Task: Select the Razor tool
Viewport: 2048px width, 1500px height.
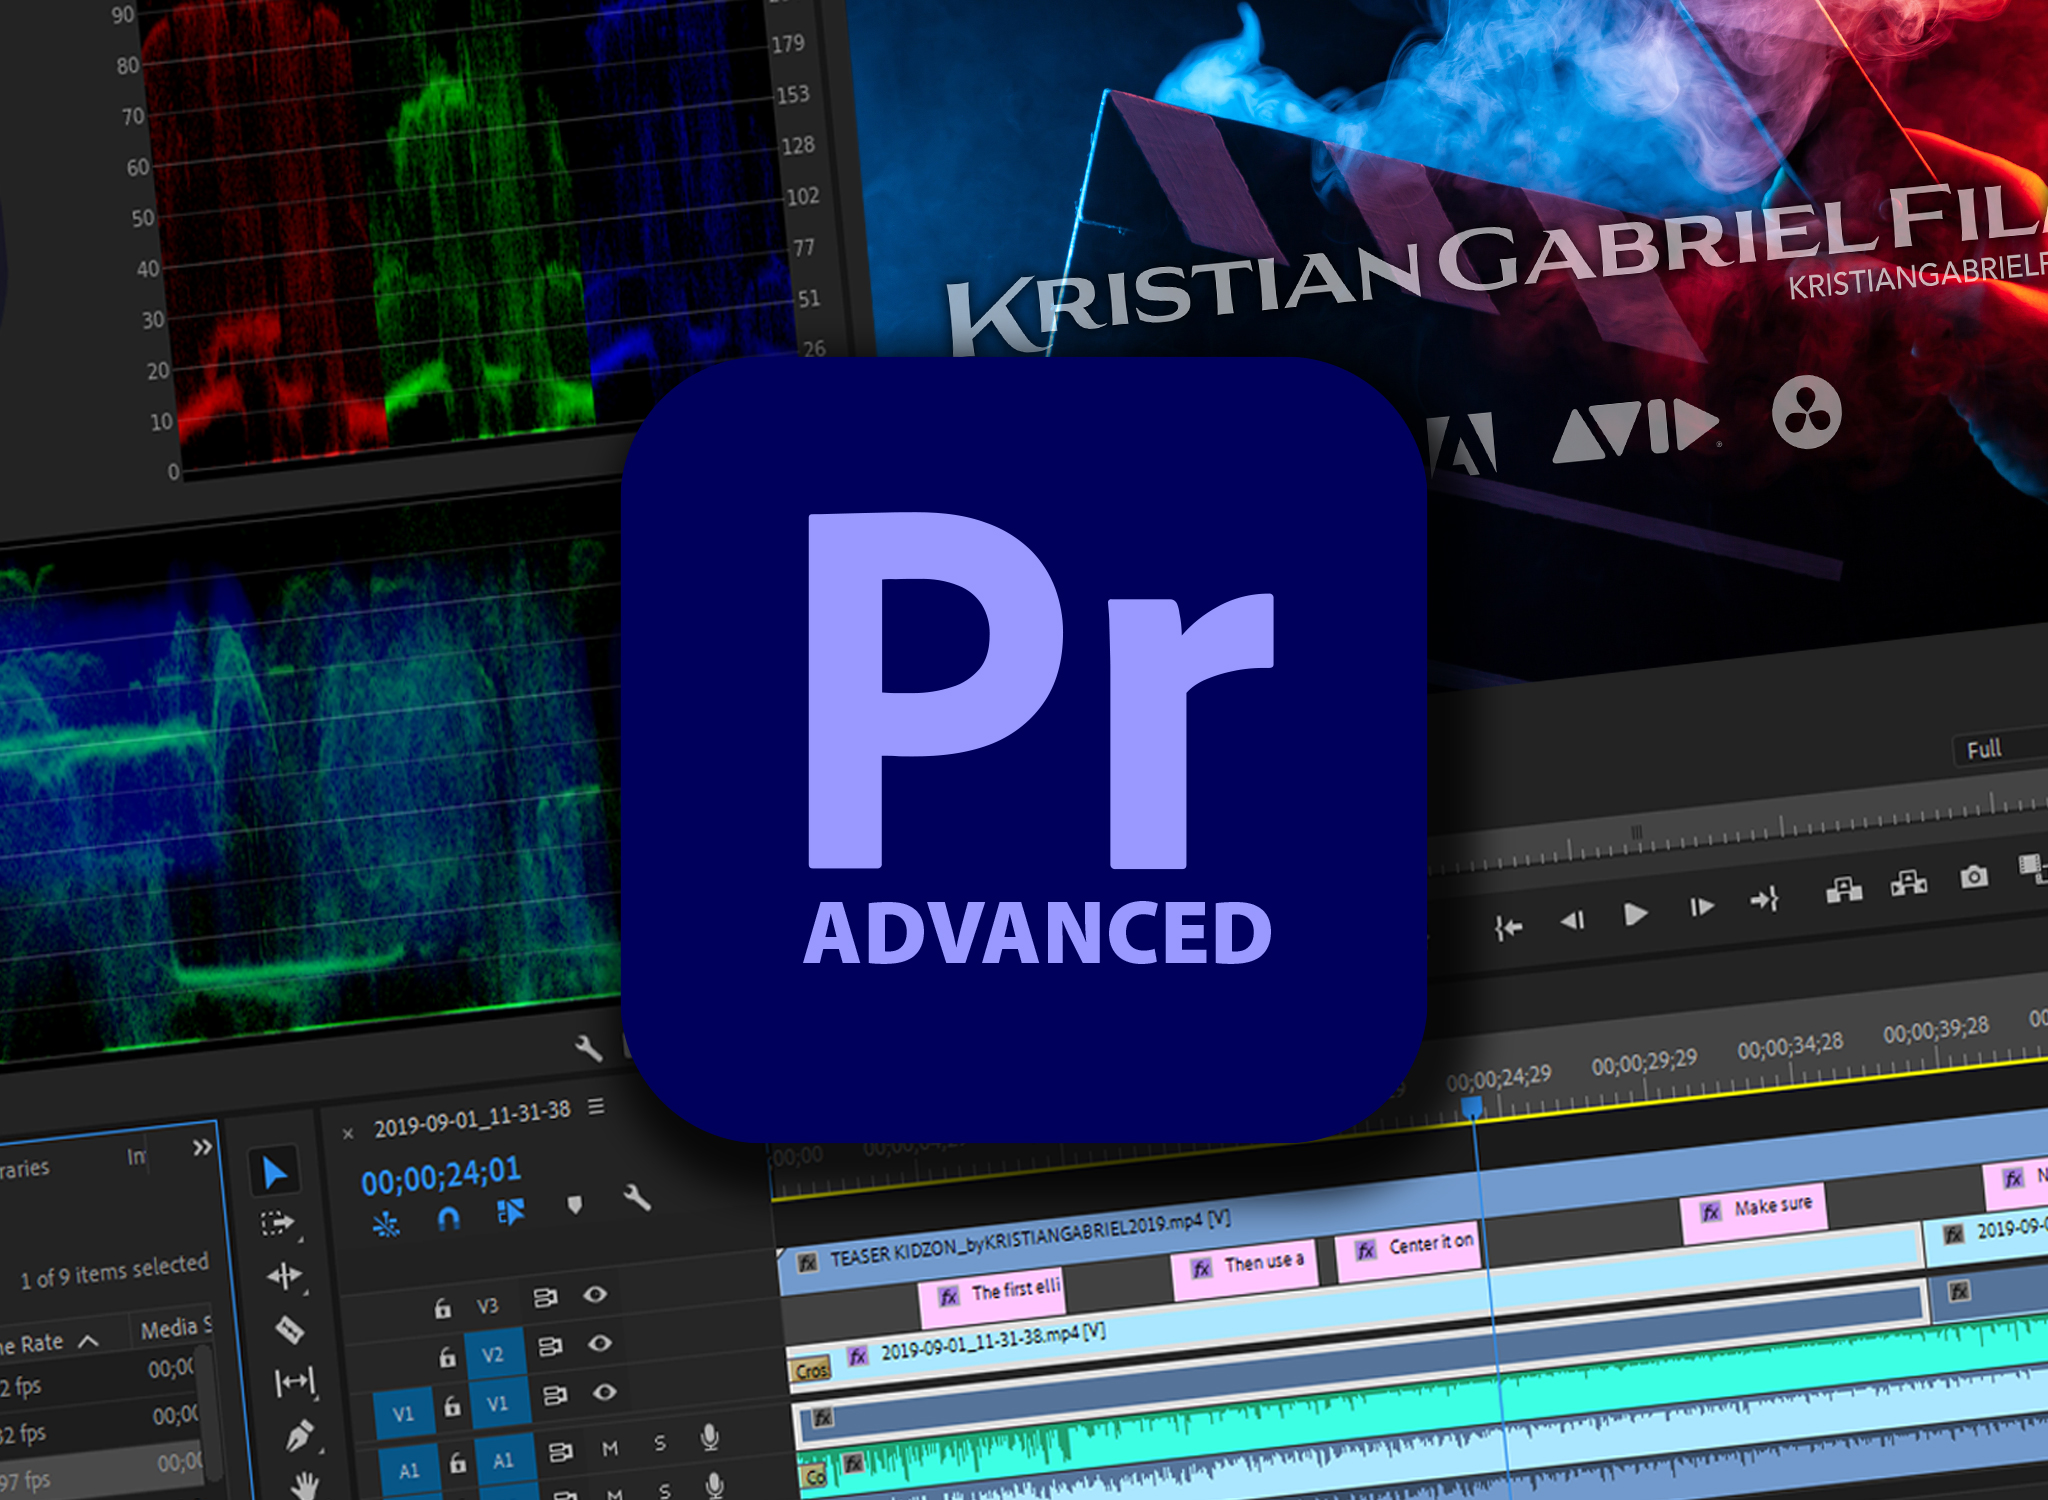Action: tap(289, 1330)
